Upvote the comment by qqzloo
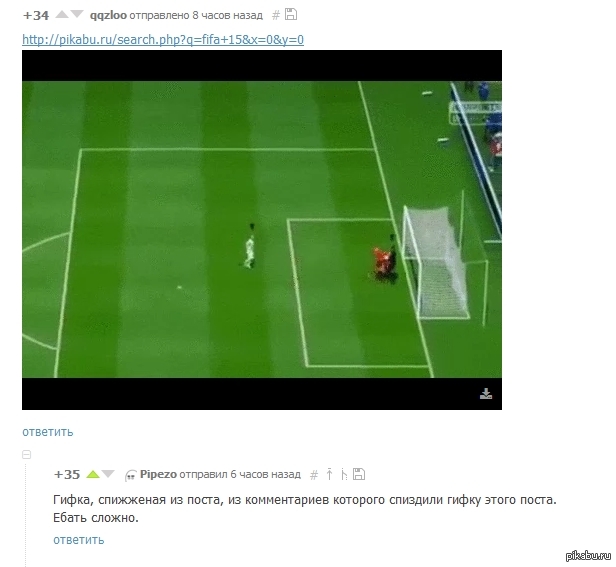Image resolution: width=616 pixels, height=567 pixels. (62, 15)
